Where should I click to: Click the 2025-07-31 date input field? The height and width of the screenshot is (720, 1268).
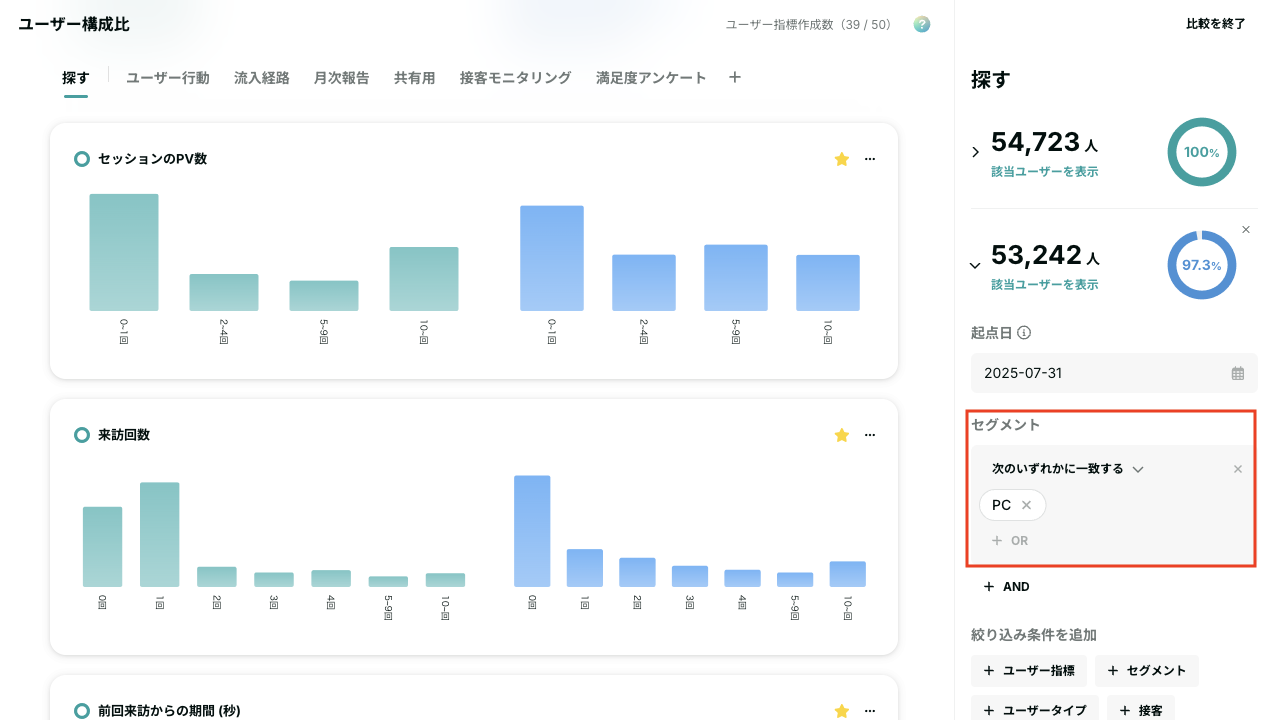[1114, 373]
